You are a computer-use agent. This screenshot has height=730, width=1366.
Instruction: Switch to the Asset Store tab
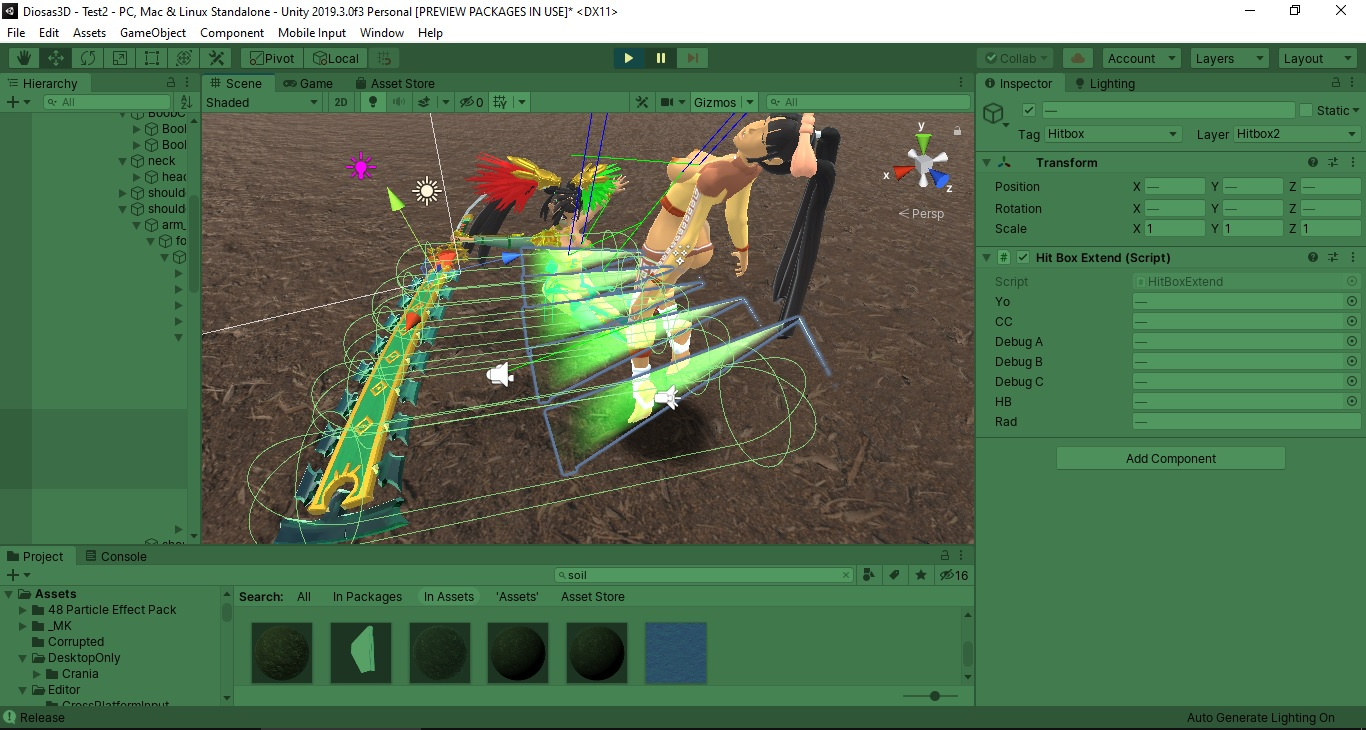(x=395, y=83)
